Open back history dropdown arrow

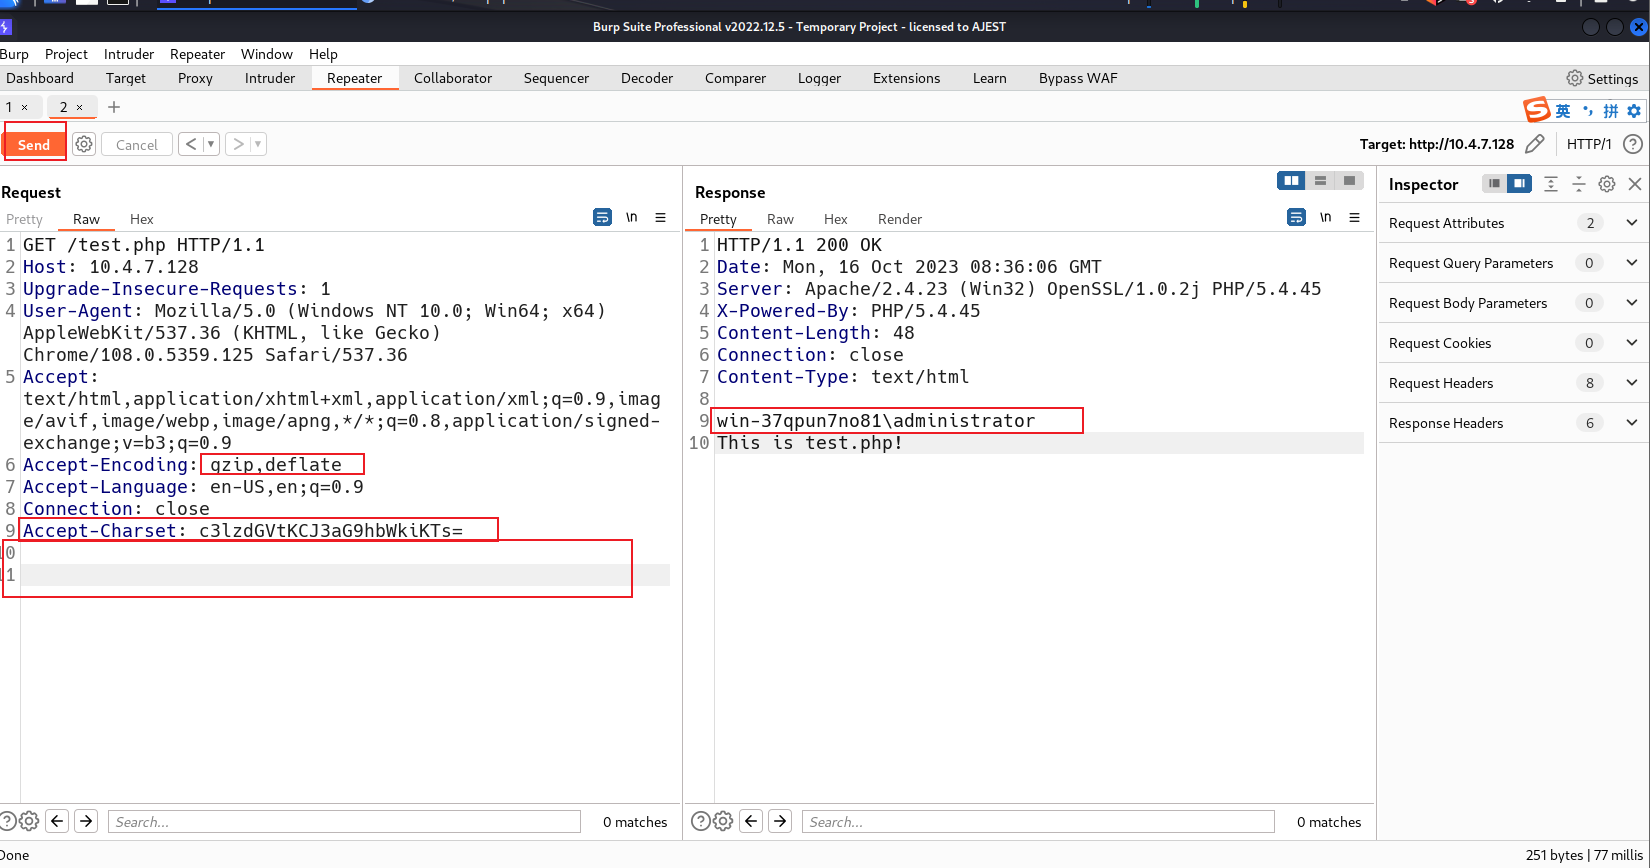point(211,144)
